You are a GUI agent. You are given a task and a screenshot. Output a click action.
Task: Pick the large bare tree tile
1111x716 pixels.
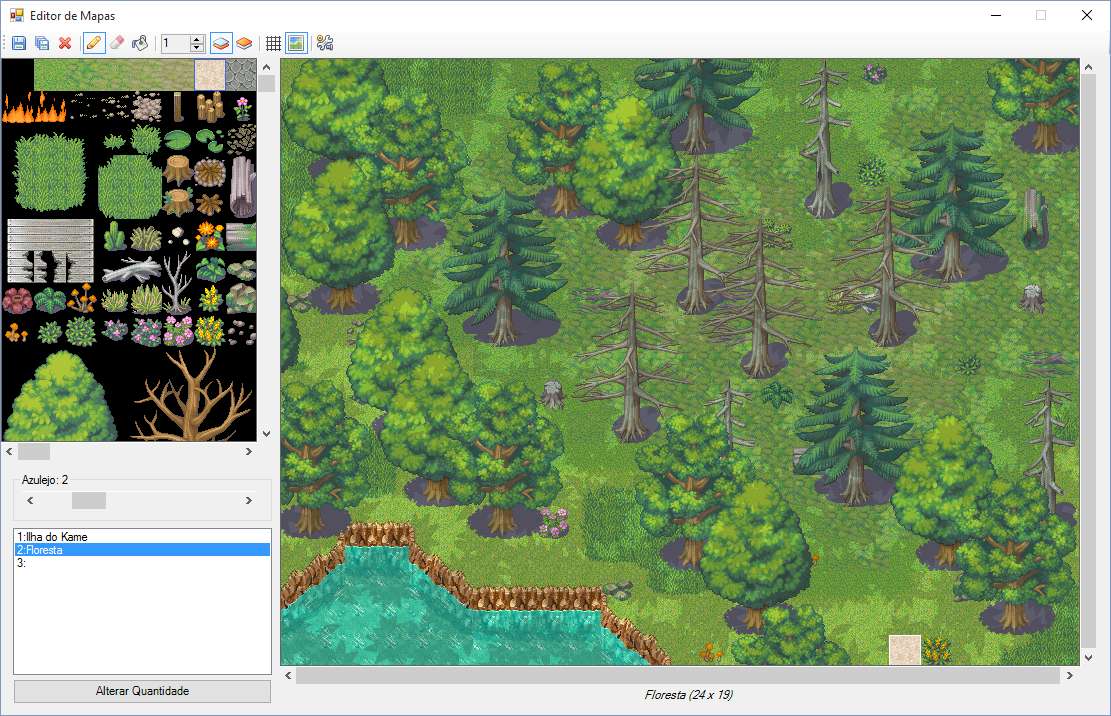point(192,395)
